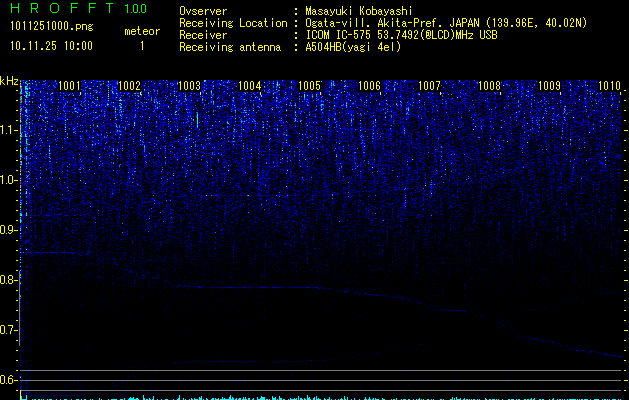Click the 0.6 kHz frequency tick
The image size is (629, 400).
(9, 380)
